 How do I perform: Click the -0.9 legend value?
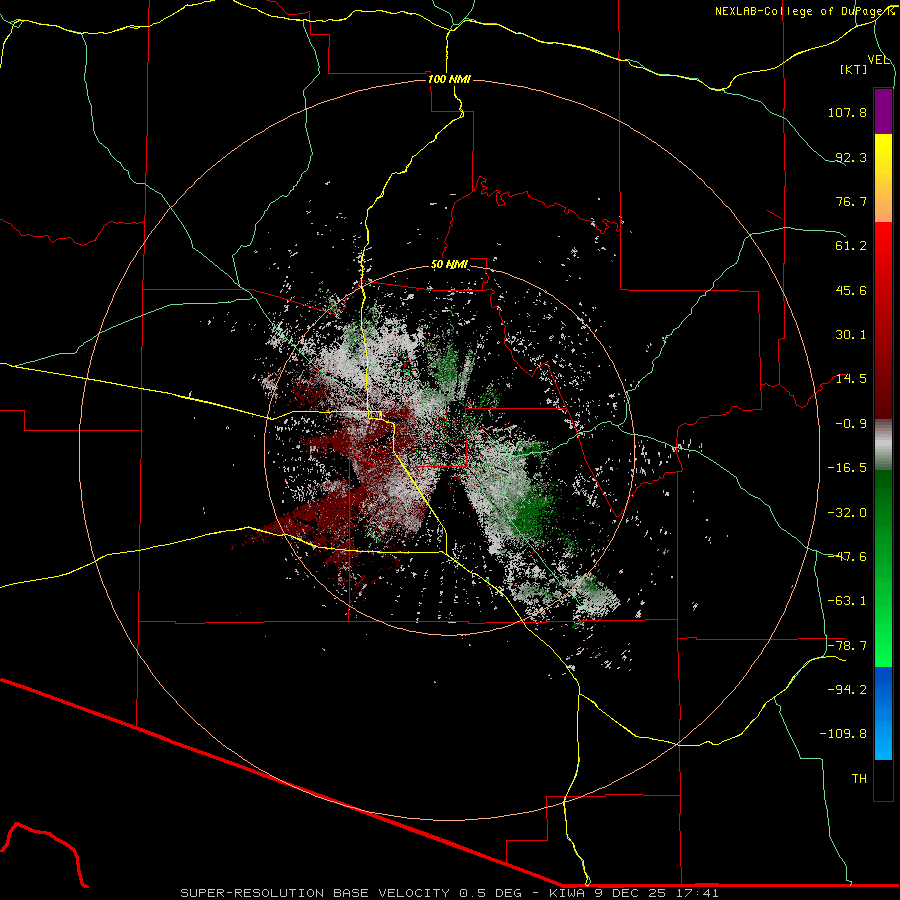[851, 424]
